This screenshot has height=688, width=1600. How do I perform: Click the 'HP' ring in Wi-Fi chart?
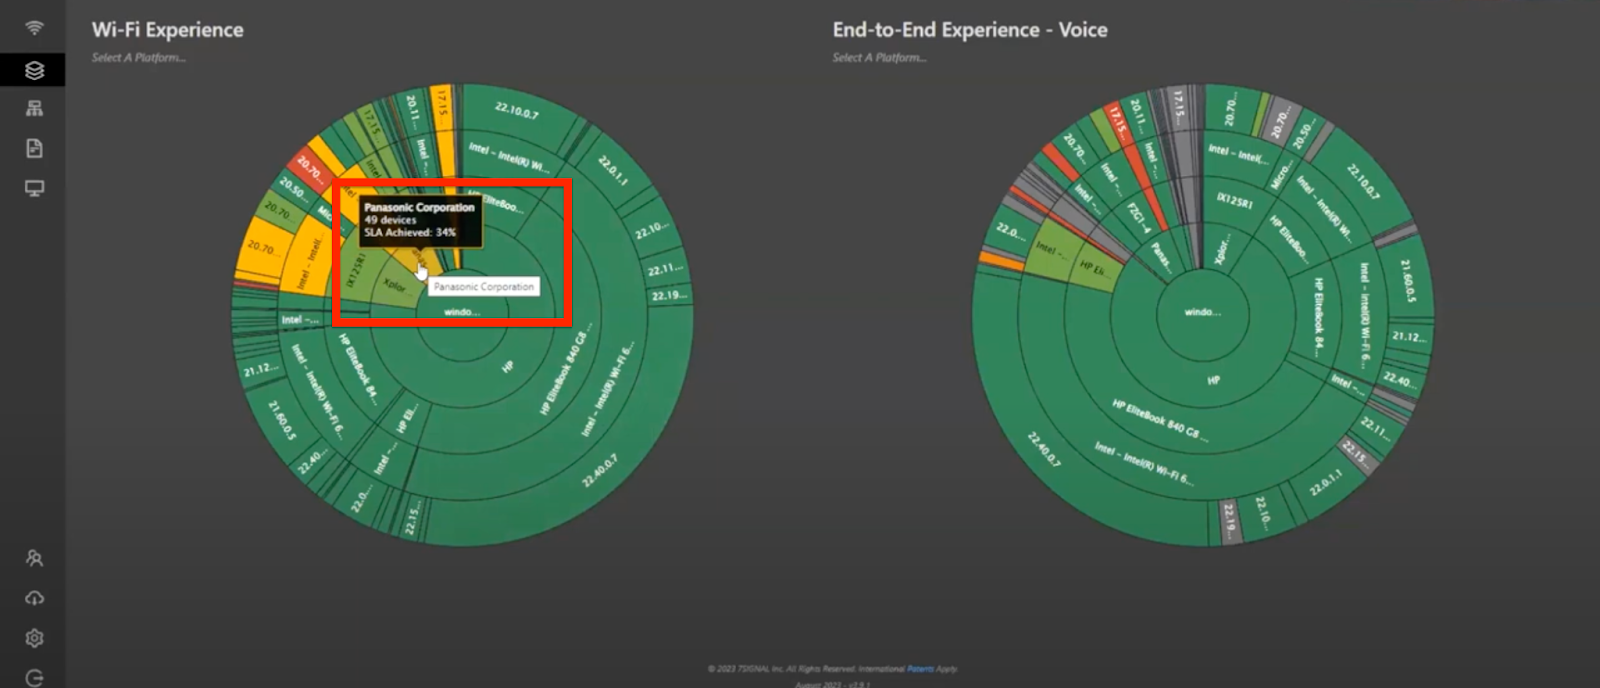point(507,367)
